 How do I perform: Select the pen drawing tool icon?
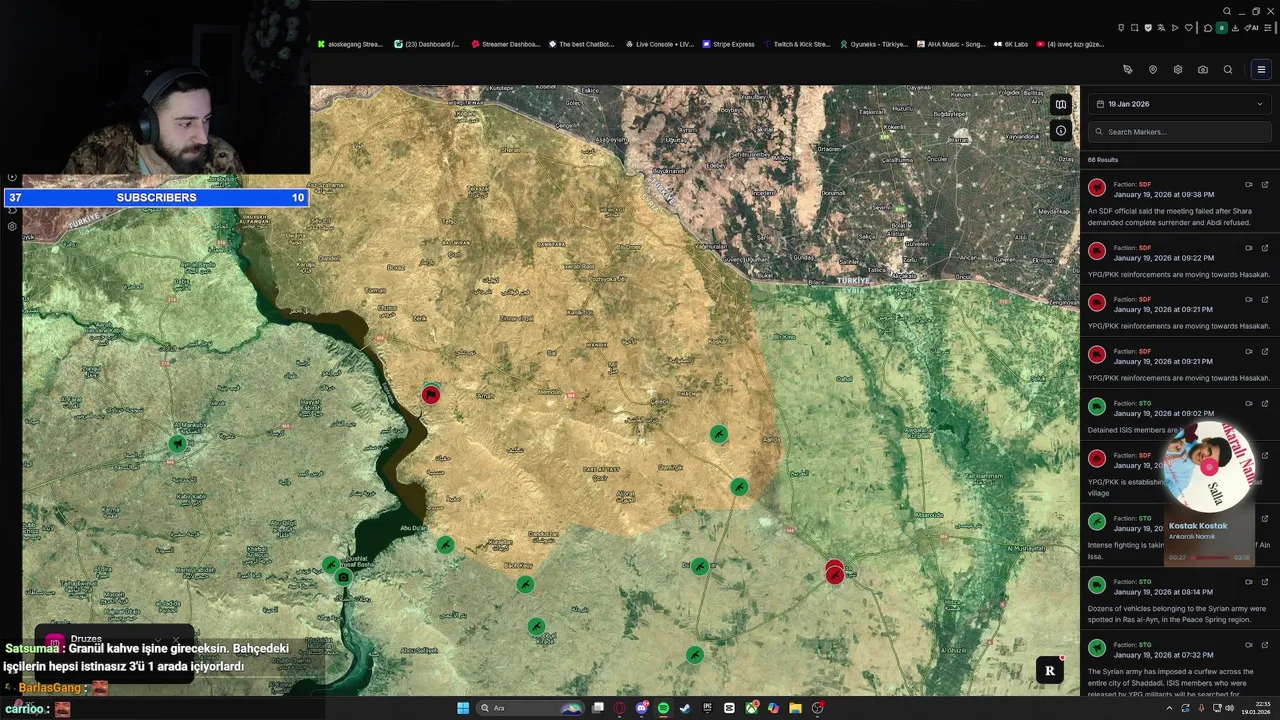coord(1127,70)
